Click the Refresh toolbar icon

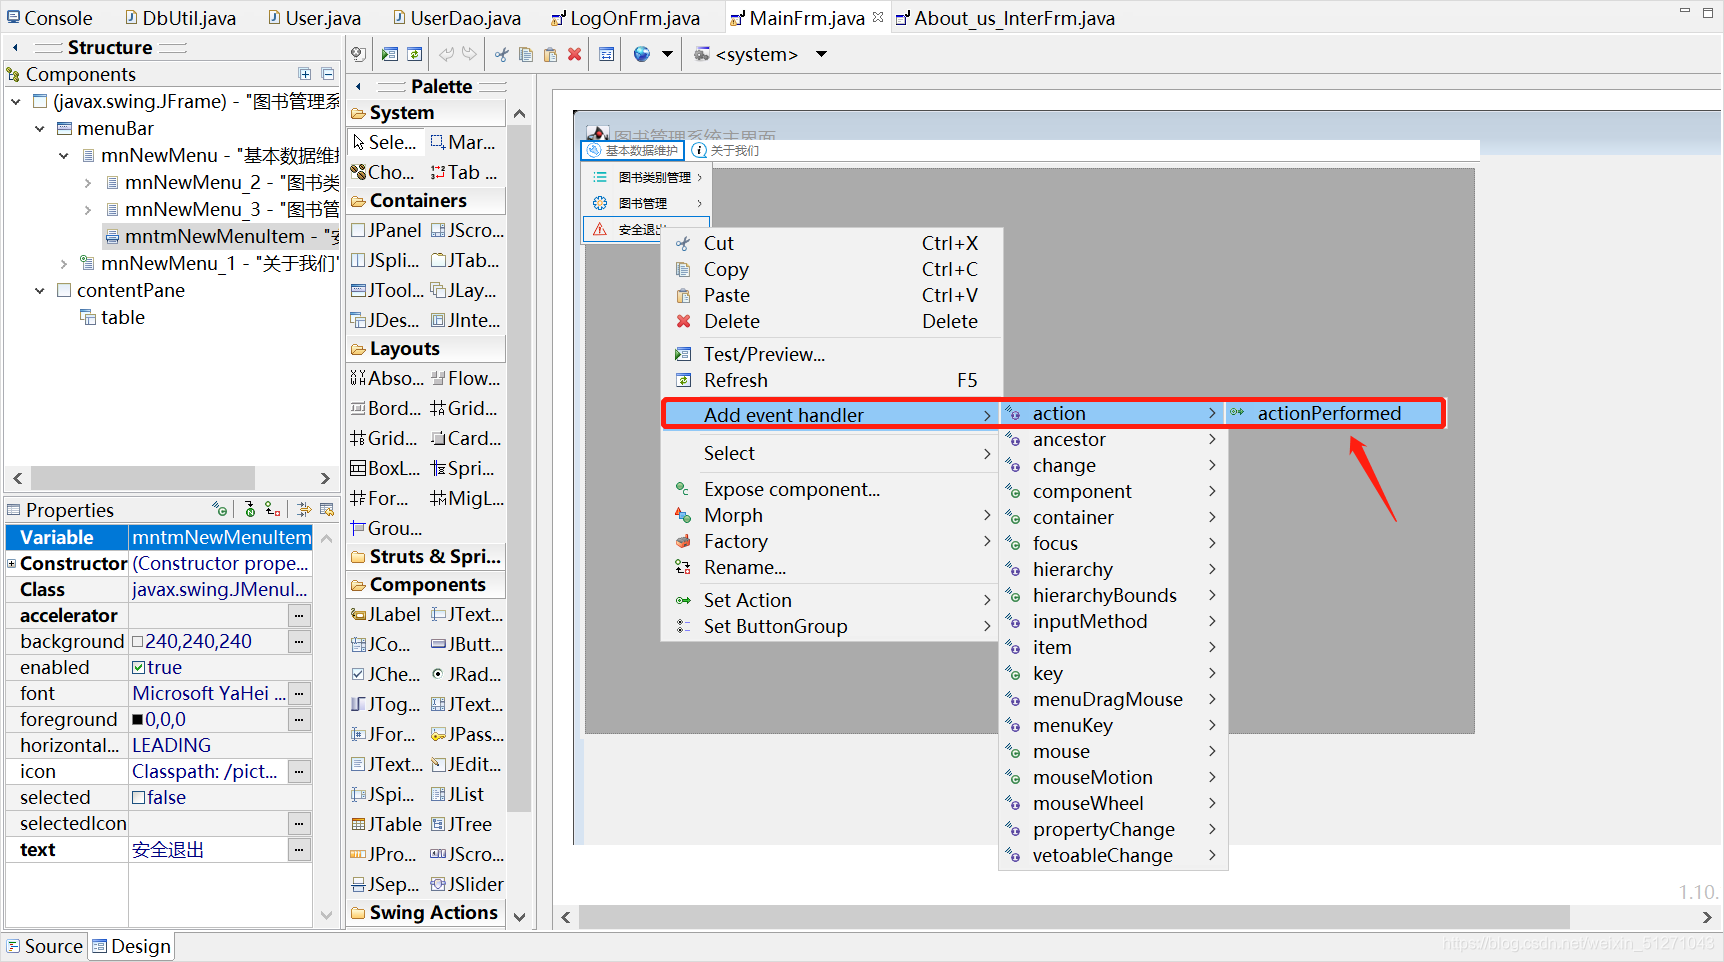click(x=414, y=54)
